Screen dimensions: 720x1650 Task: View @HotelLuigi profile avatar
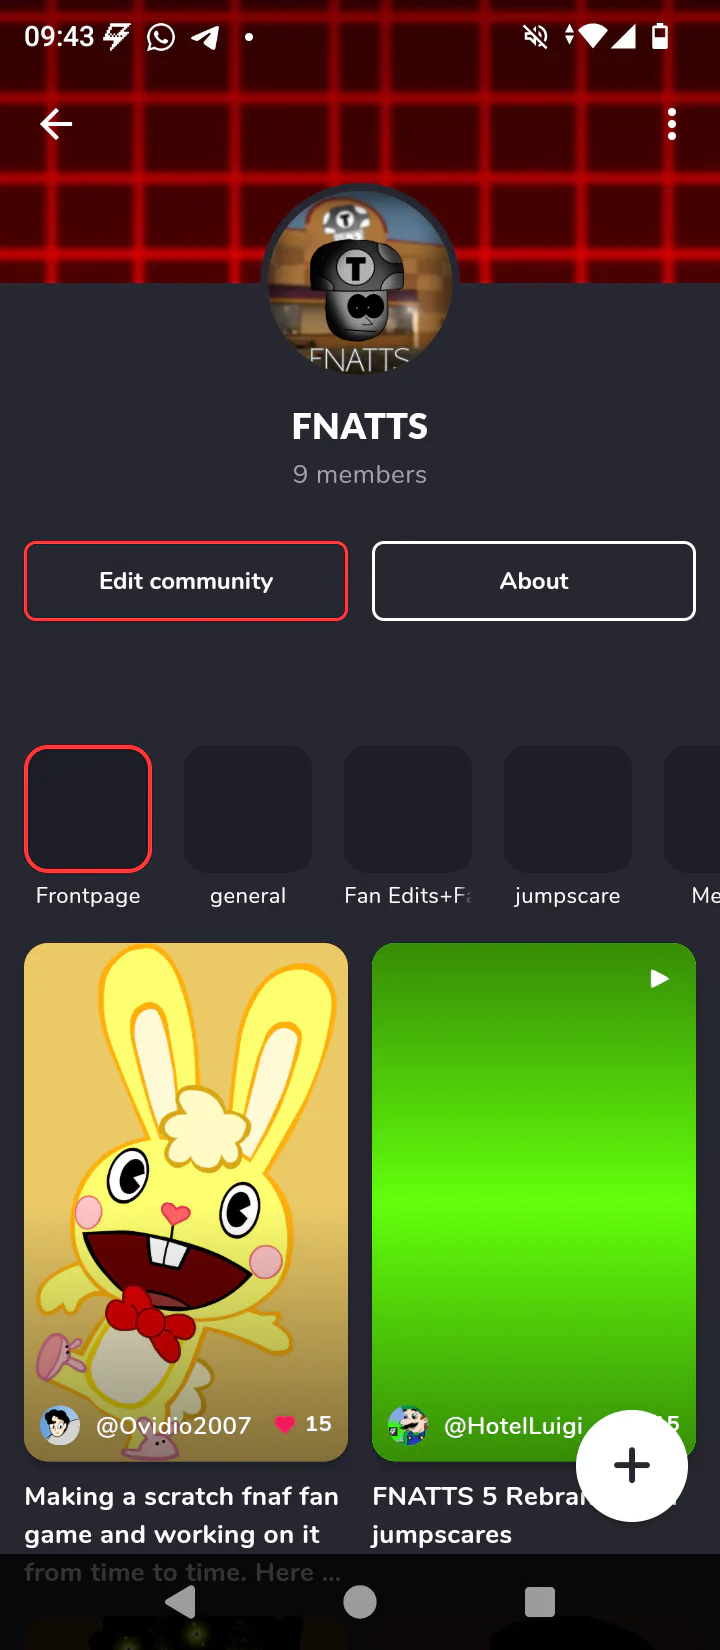(x=408, y=1425)
